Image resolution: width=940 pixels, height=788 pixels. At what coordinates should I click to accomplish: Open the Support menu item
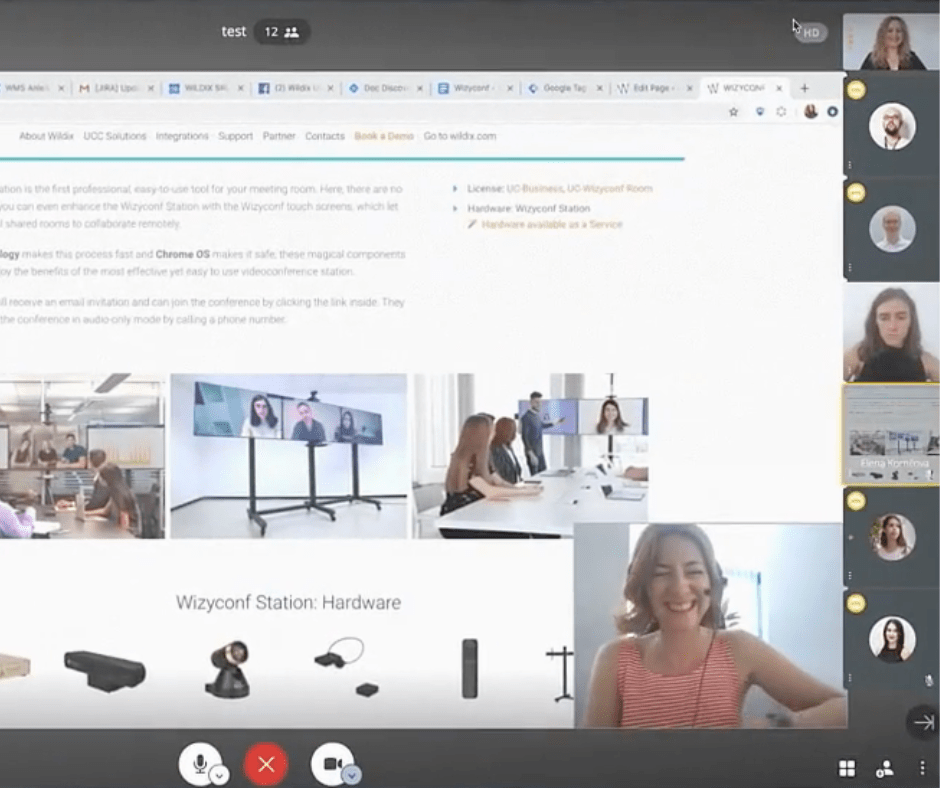coord(236,136)
